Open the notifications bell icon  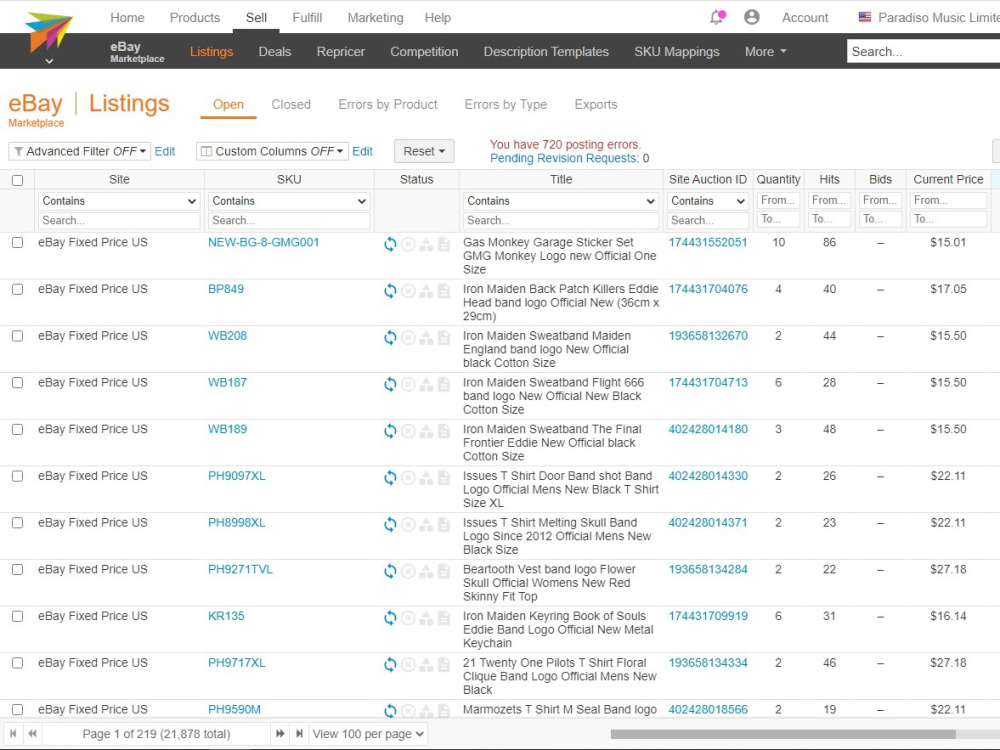pos(717,17)
